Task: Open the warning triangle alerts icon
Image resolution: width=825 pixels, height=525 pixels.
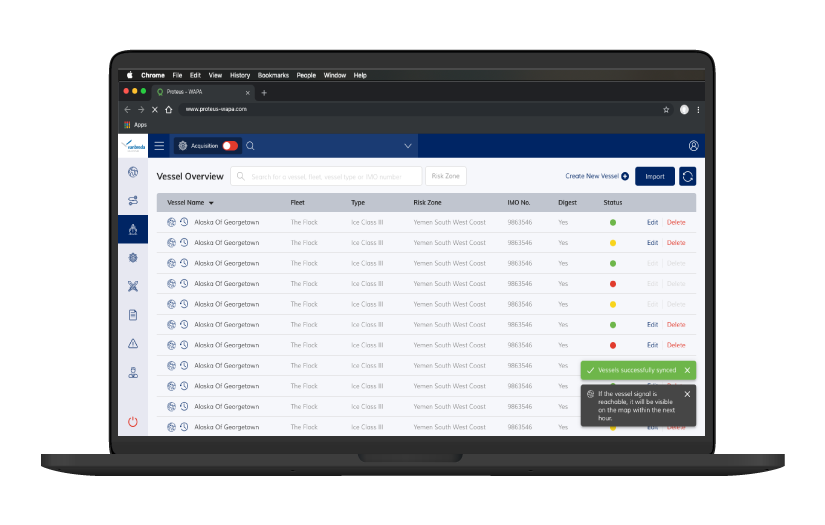Action: (133, 344)
